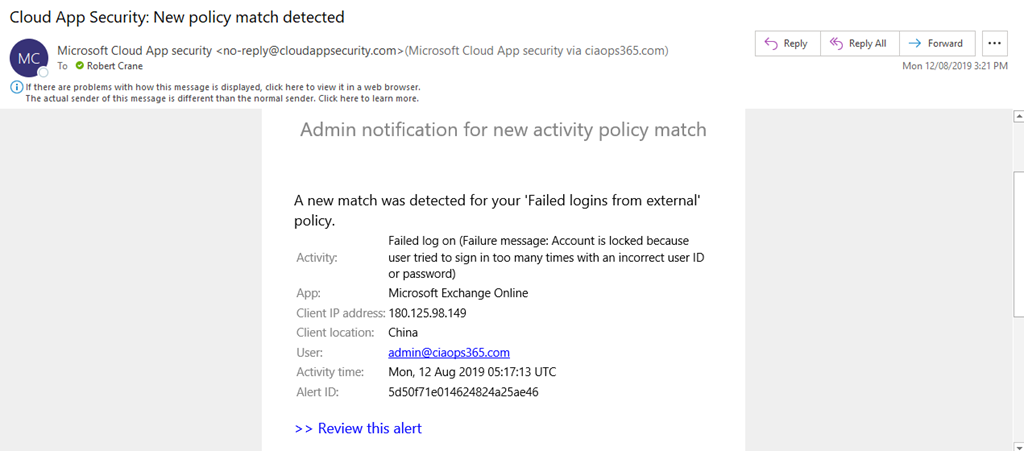Forward this email
The height and width of the screenshot is (451, 1024).
(x=936, y=44)
